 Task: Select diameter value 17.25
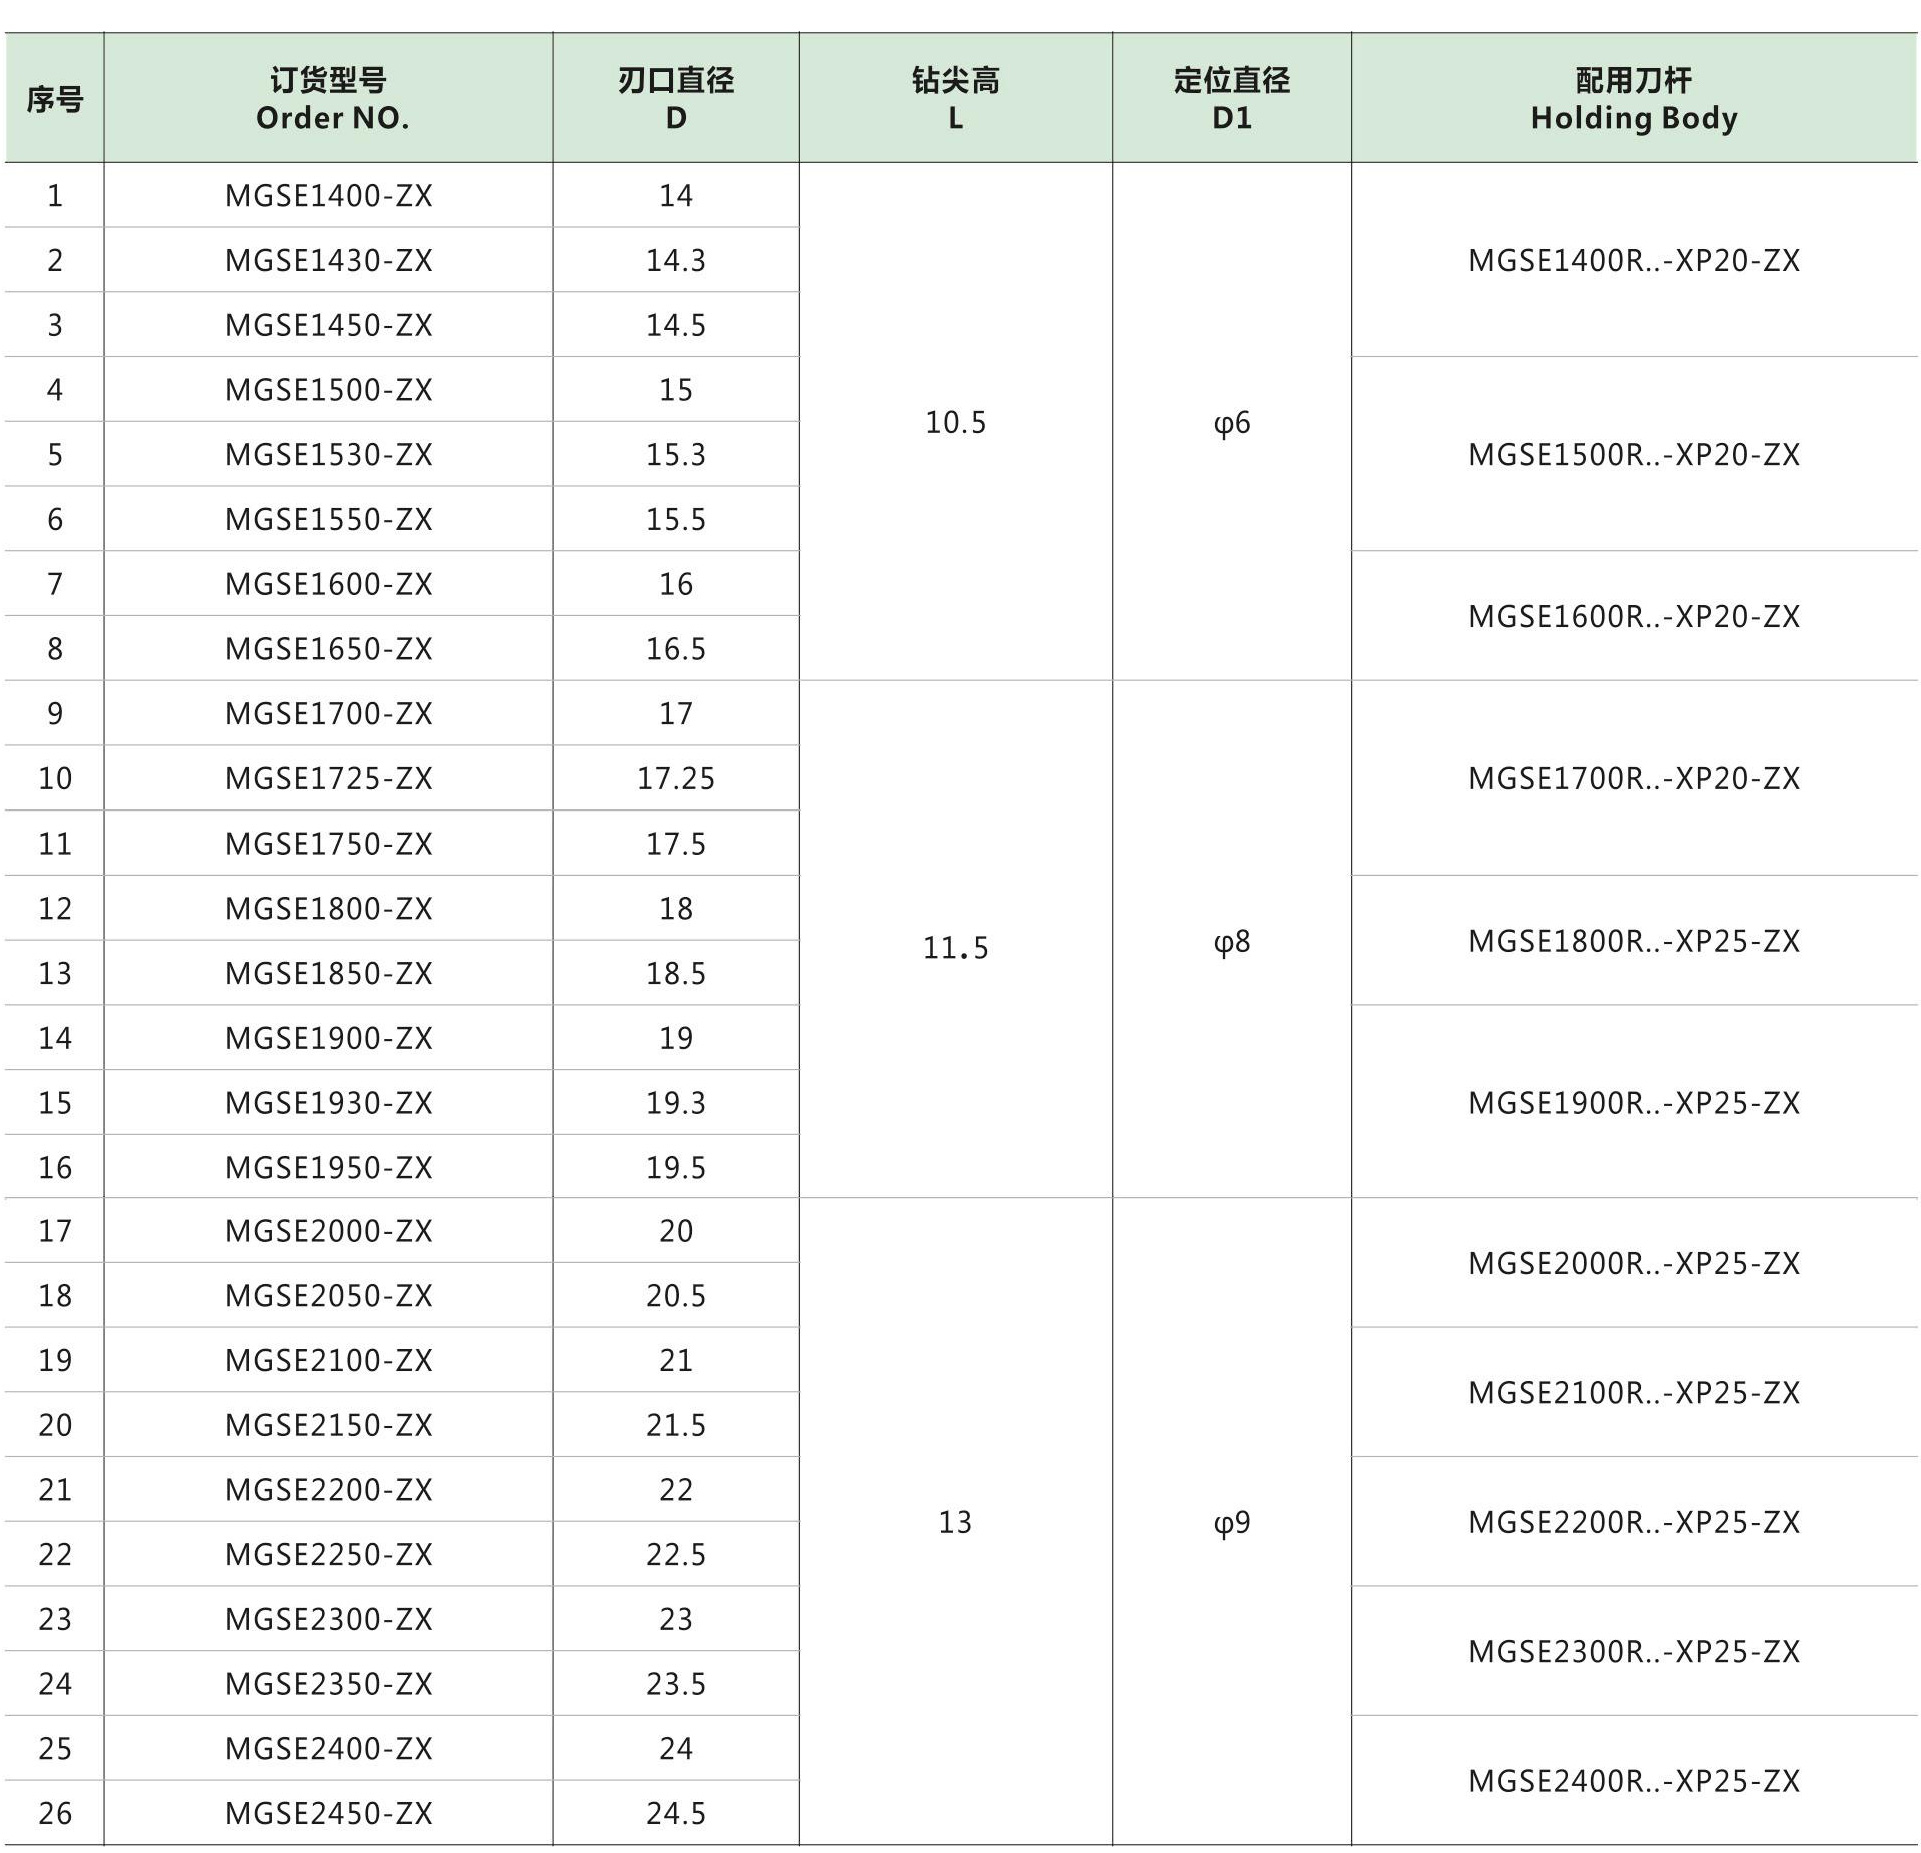(x=676, y=778)
